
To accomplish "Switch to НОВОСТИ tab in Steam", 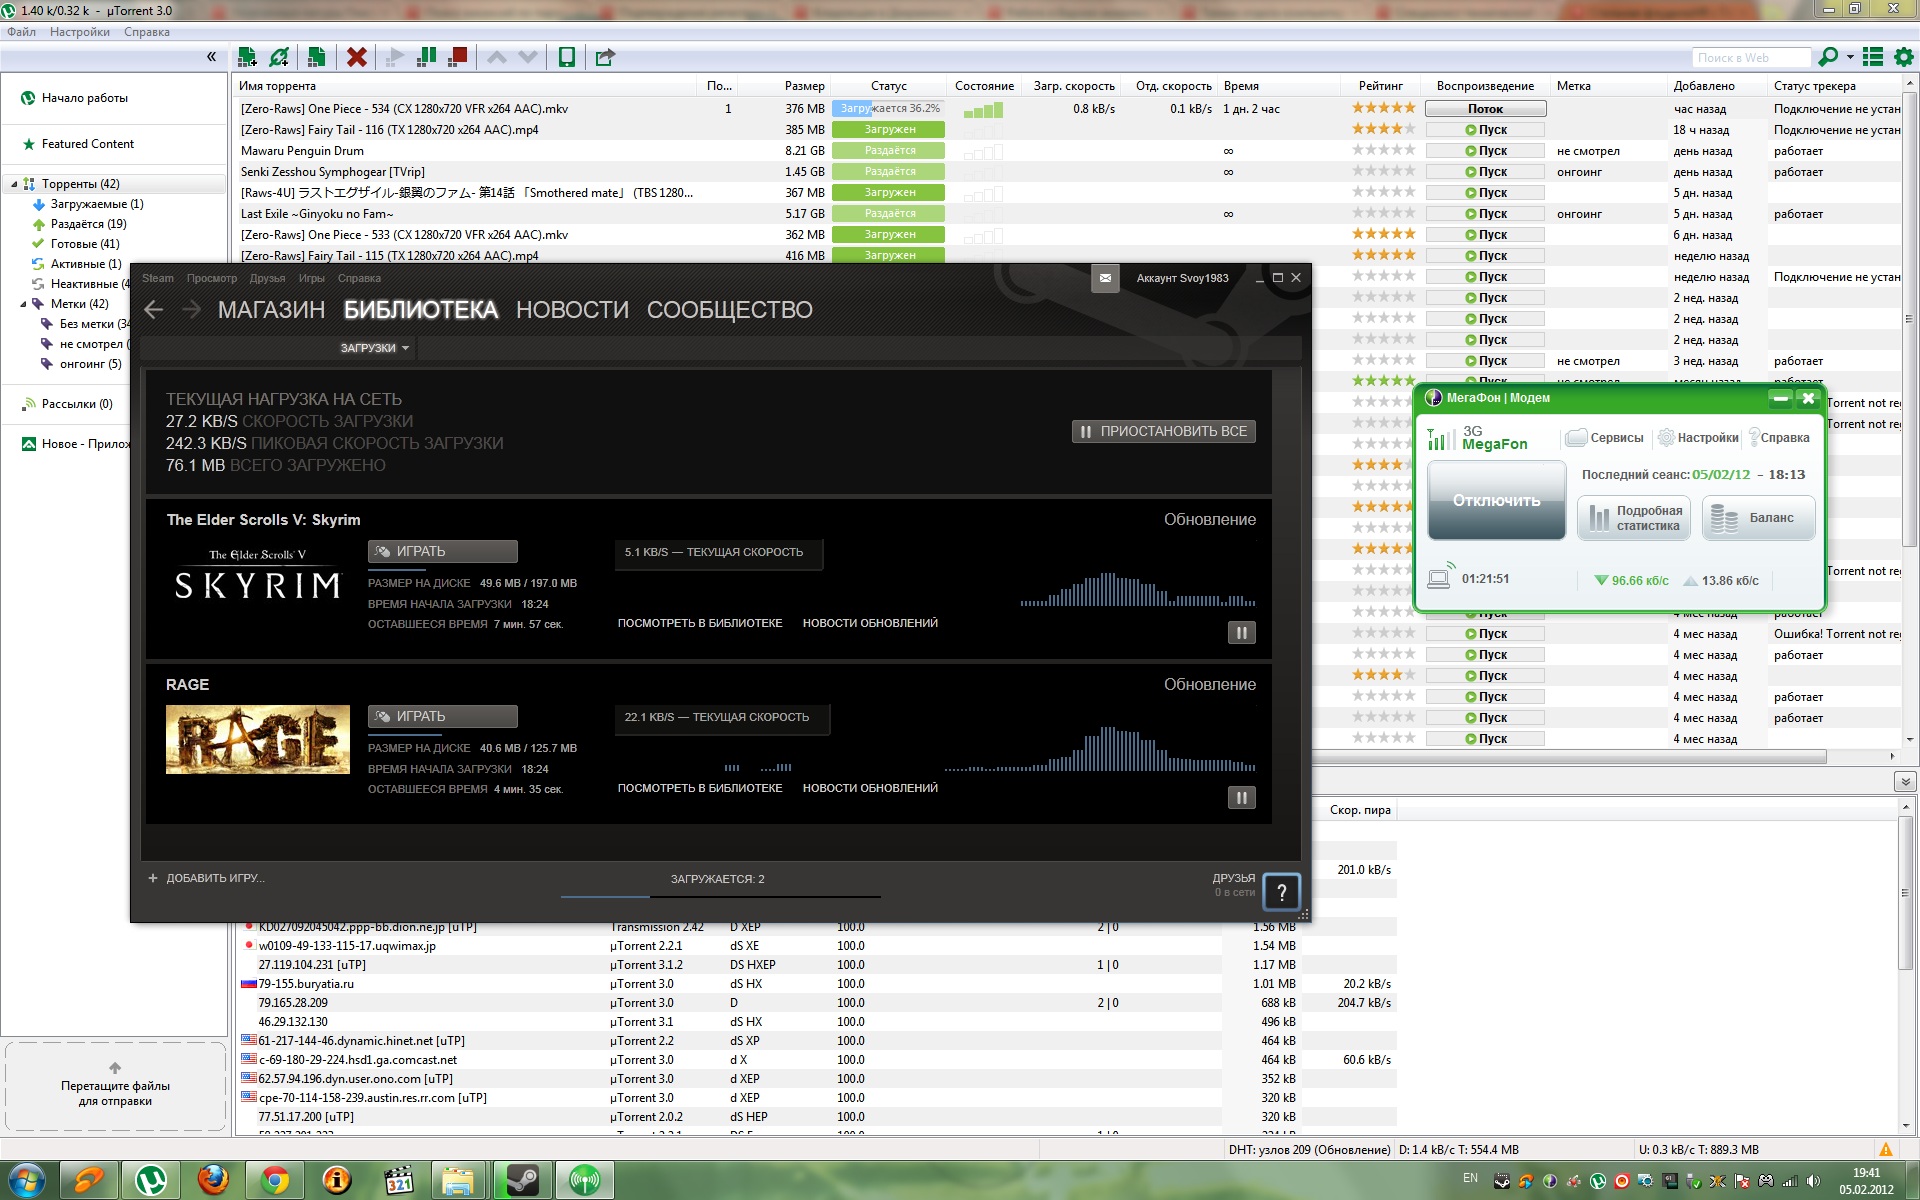I will coord(572,310).
